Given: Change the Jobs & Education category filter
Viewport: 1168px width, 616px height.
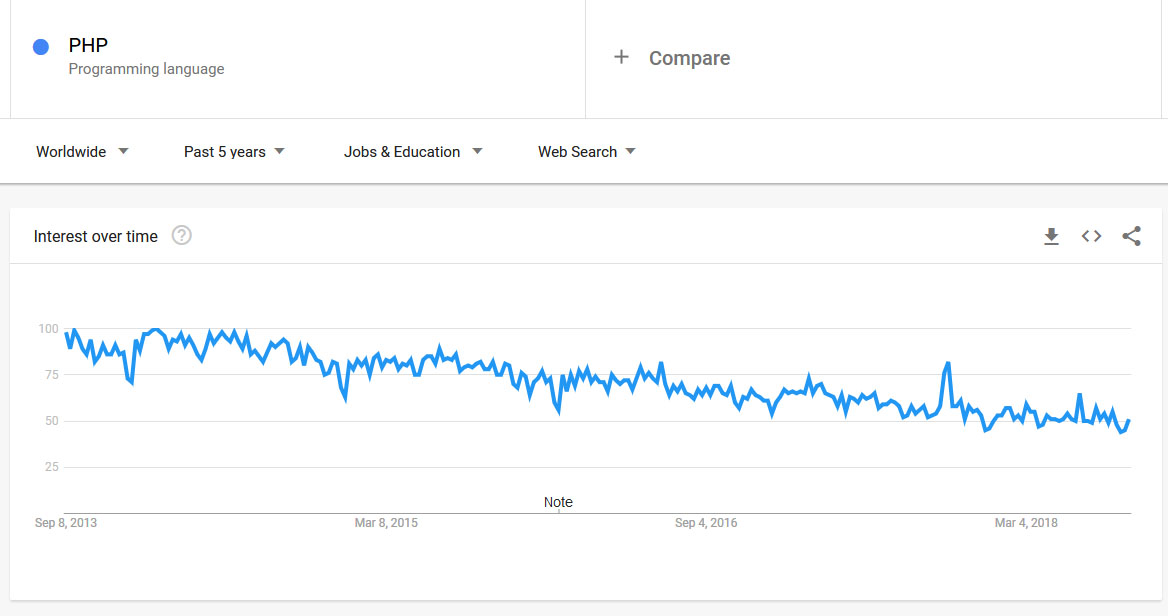Looking at the screenshot, I should pos(413,152).
